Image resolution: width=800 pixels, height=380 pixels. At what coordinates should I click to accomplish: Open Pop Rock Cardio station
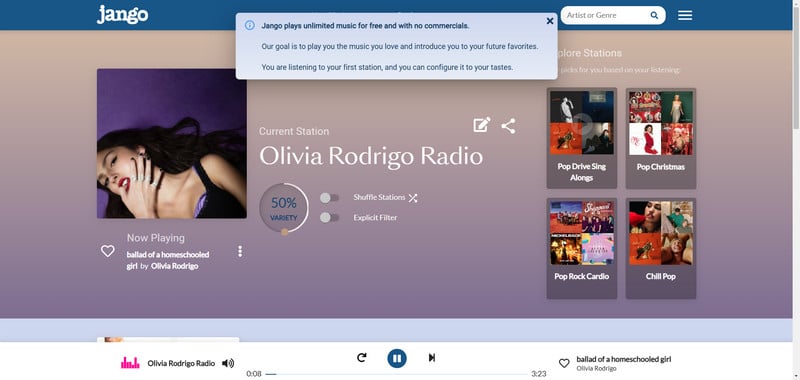pos(582,248)
